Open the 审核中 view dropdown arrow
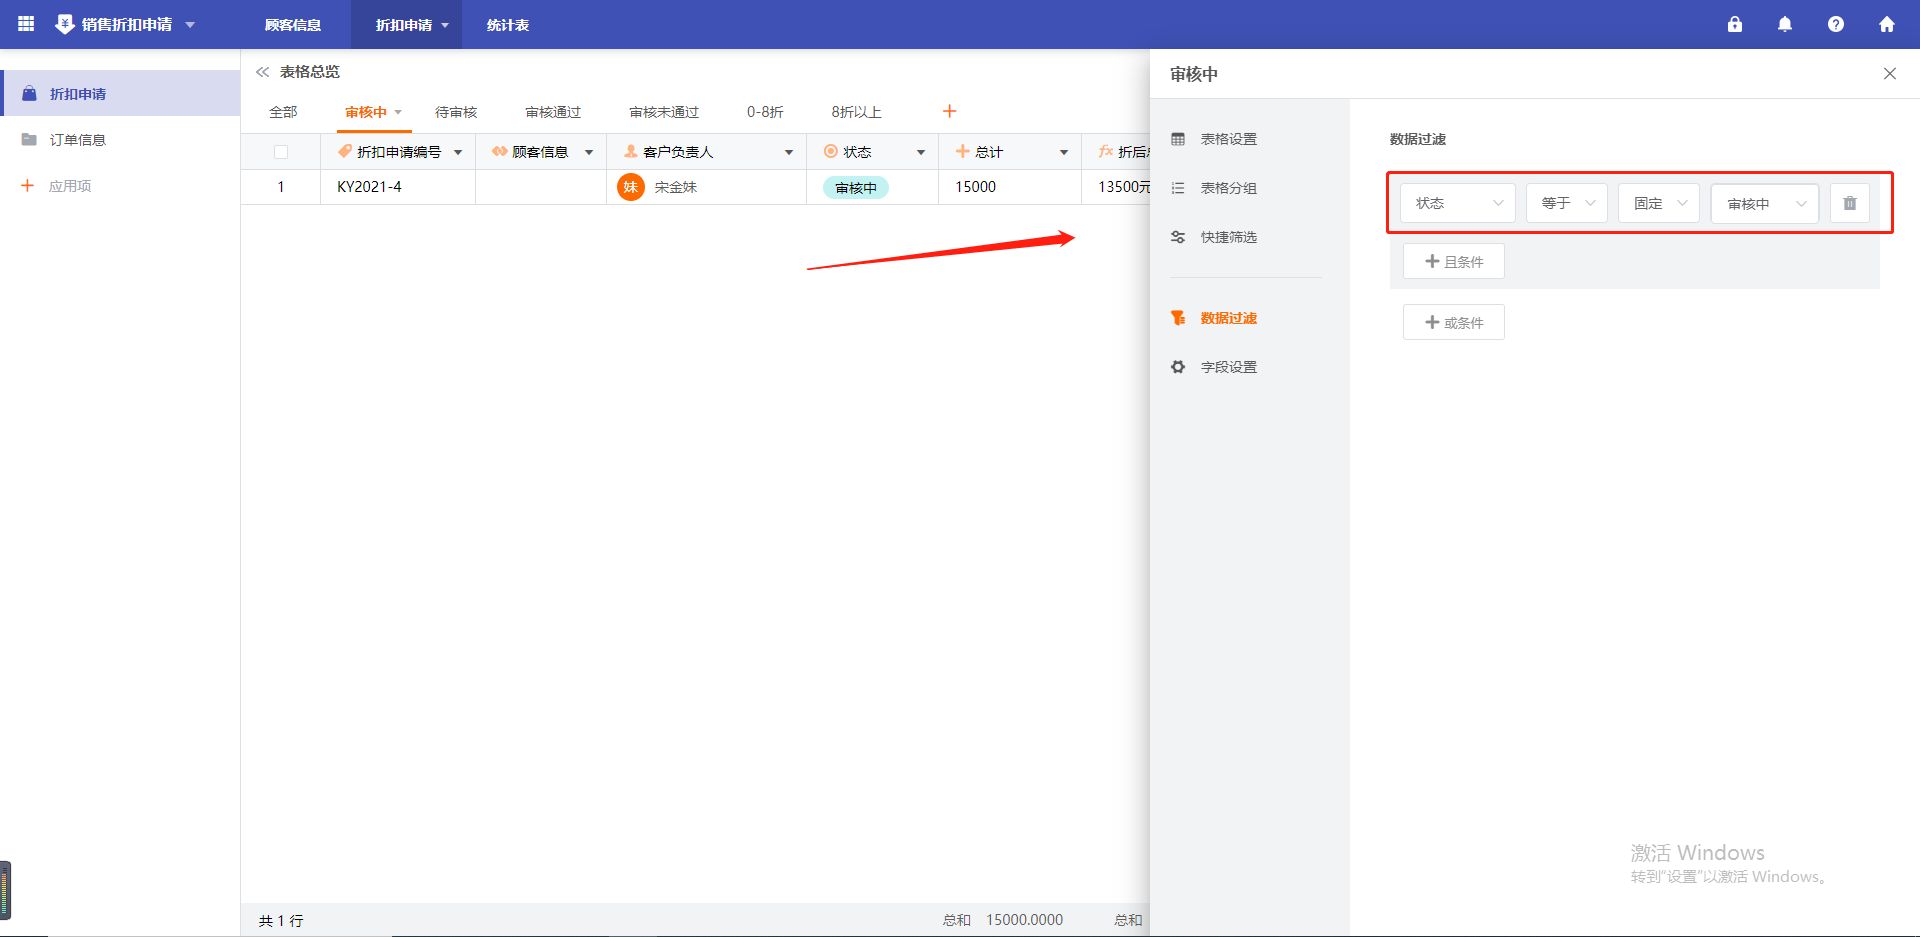 point(398,112)
